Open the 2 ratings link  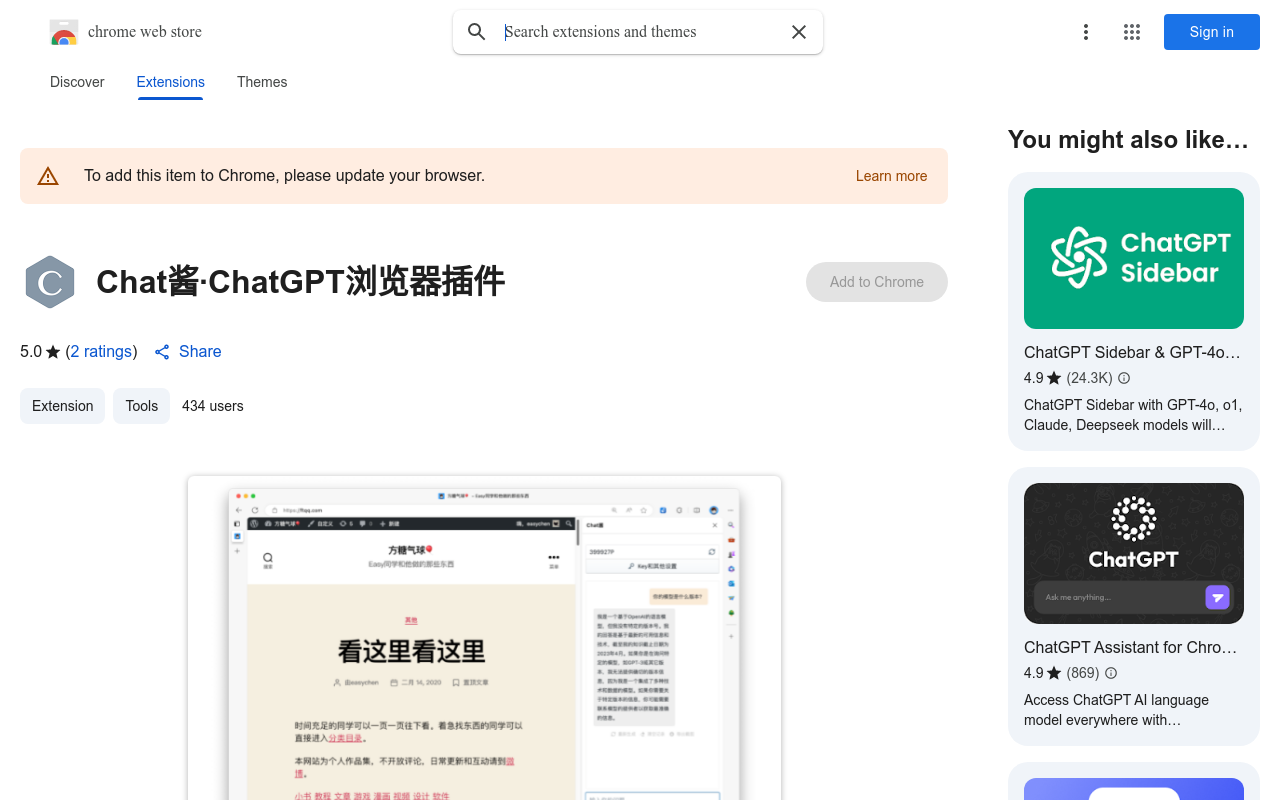[x=101, y=352]
